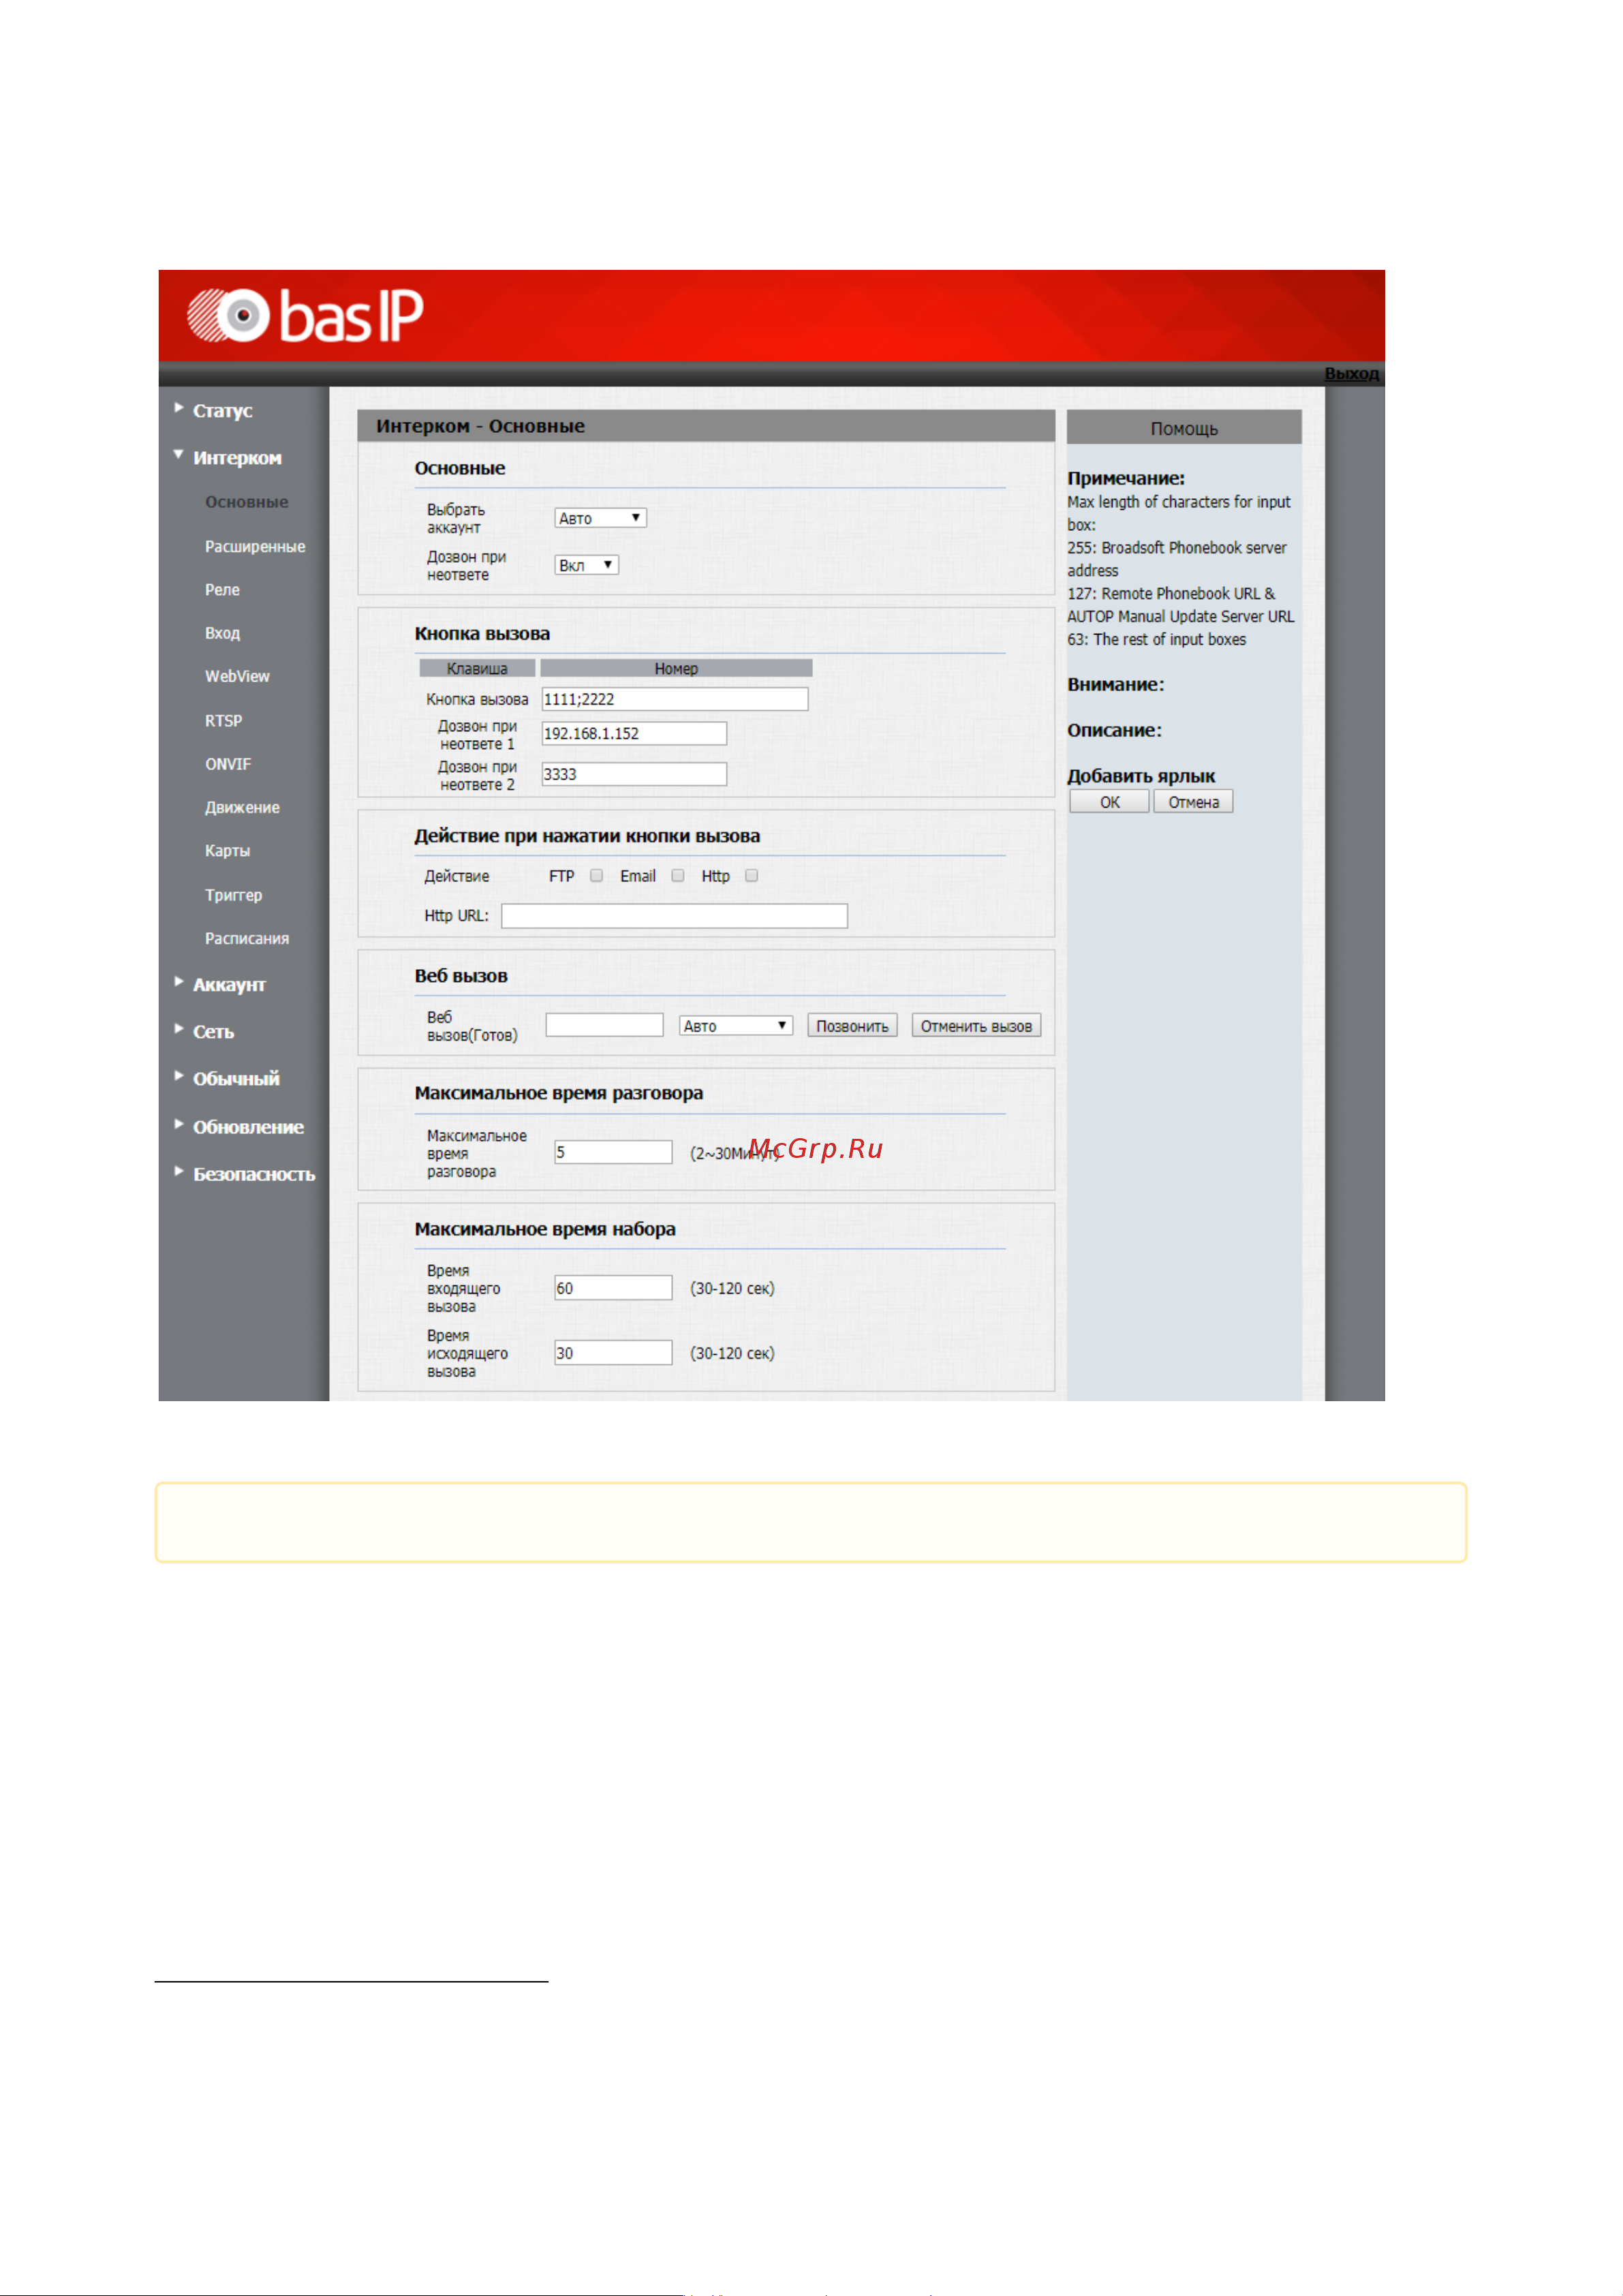Click the Время входящего вызова field
Viewport: 1623px width, 2296px height.
click(x=614, y=1288)
